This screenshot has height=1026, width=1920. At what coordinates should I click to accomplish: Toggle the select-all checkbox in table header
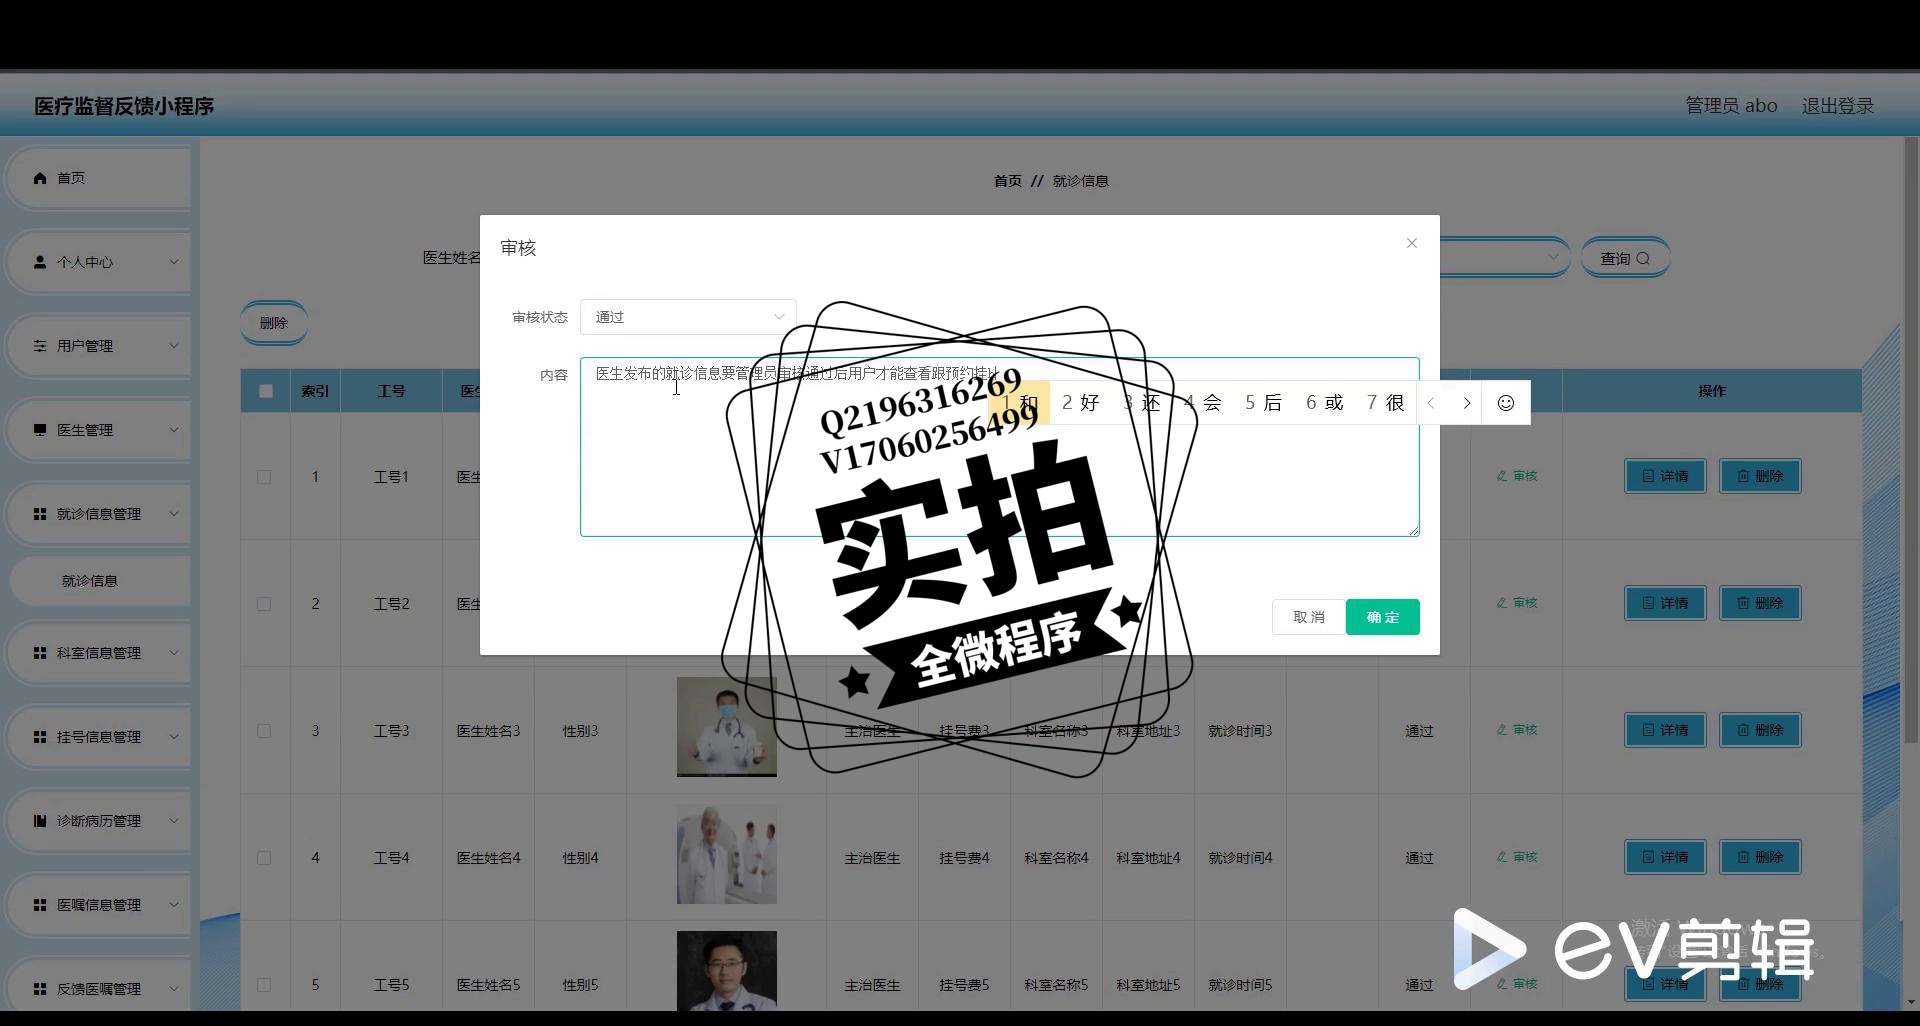266,391
